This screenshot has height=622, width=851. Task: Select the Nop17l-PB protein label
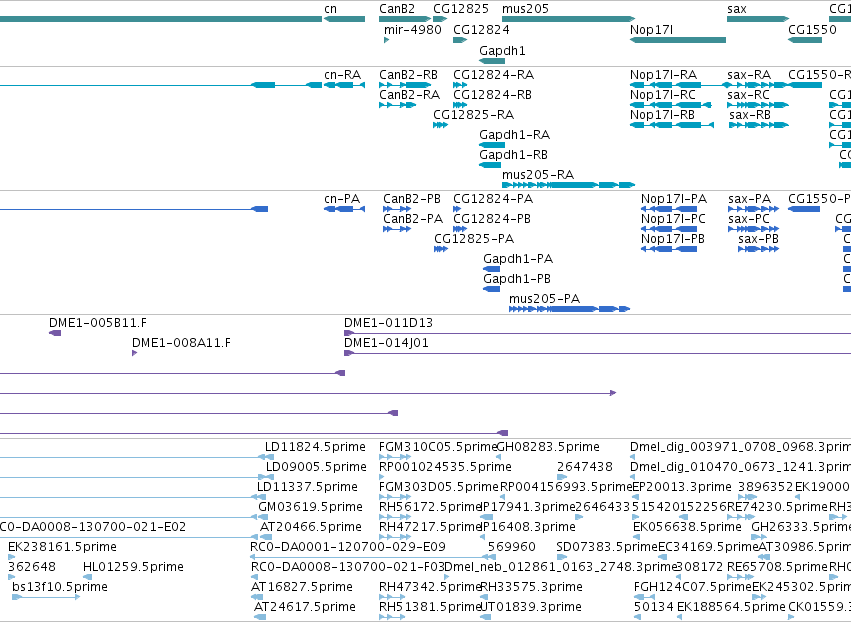pos(672,239)
